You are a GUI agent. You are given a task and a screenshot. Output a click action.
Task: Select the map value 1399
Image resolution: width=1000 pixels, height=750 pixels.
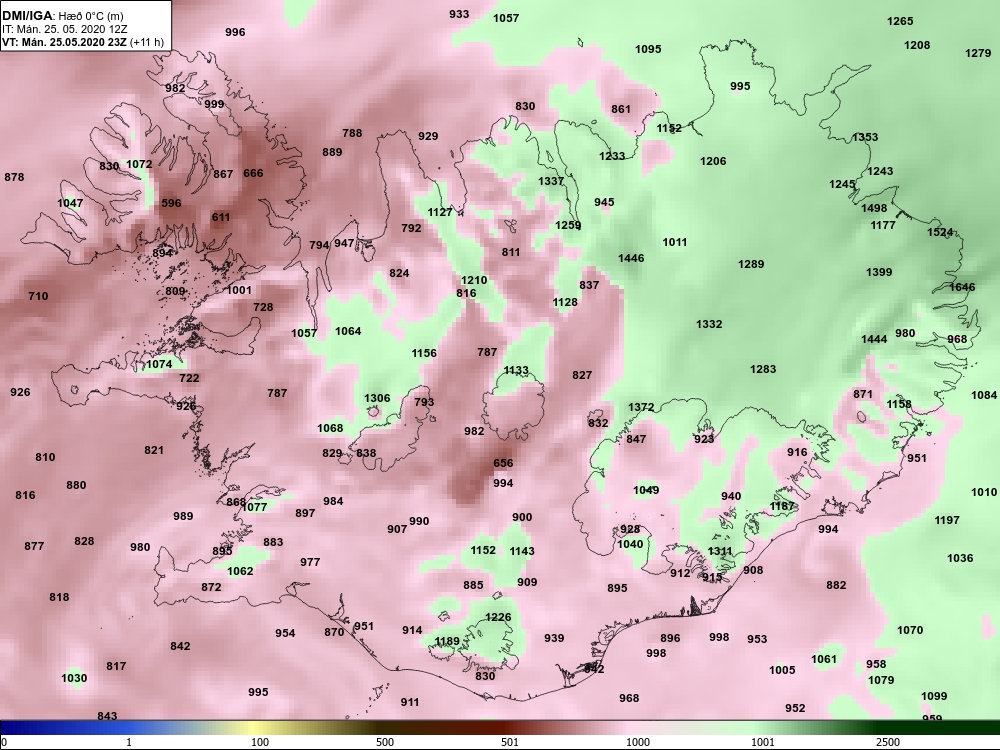pos(879,272)
